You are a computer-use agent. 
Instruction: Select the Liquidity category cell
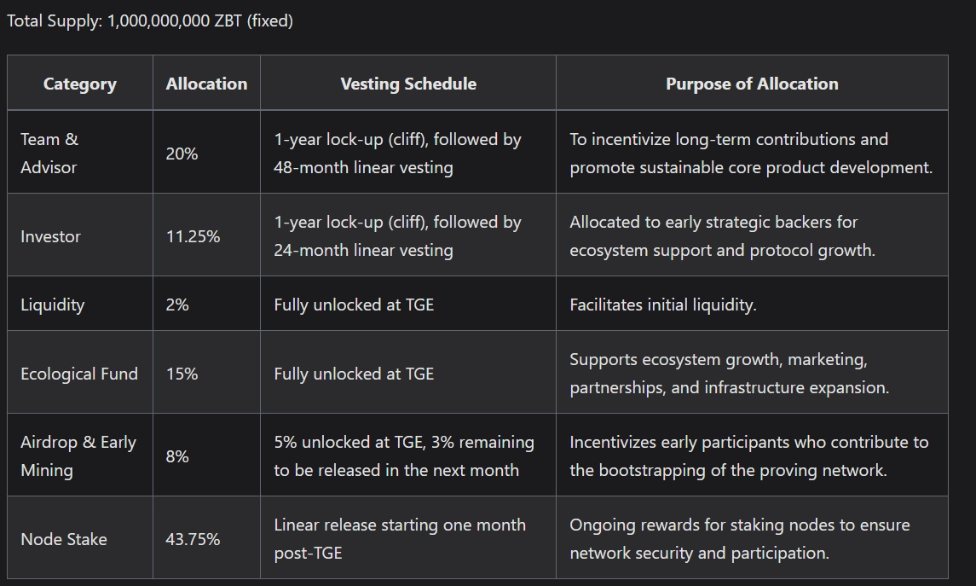coord(52,305)
